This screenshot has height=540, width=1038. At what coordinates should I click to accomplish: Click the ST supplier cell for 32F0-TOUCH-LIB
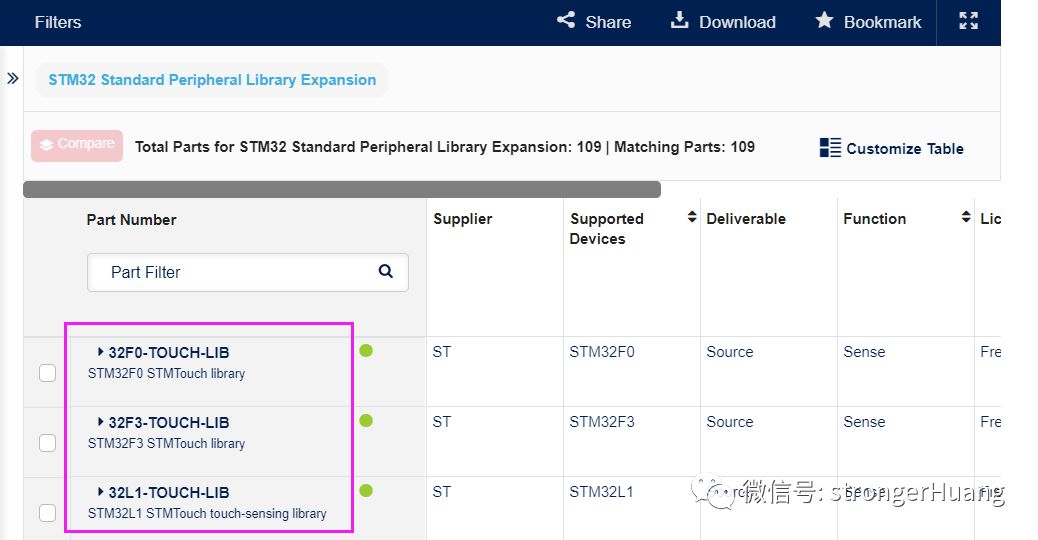[442, 352]
